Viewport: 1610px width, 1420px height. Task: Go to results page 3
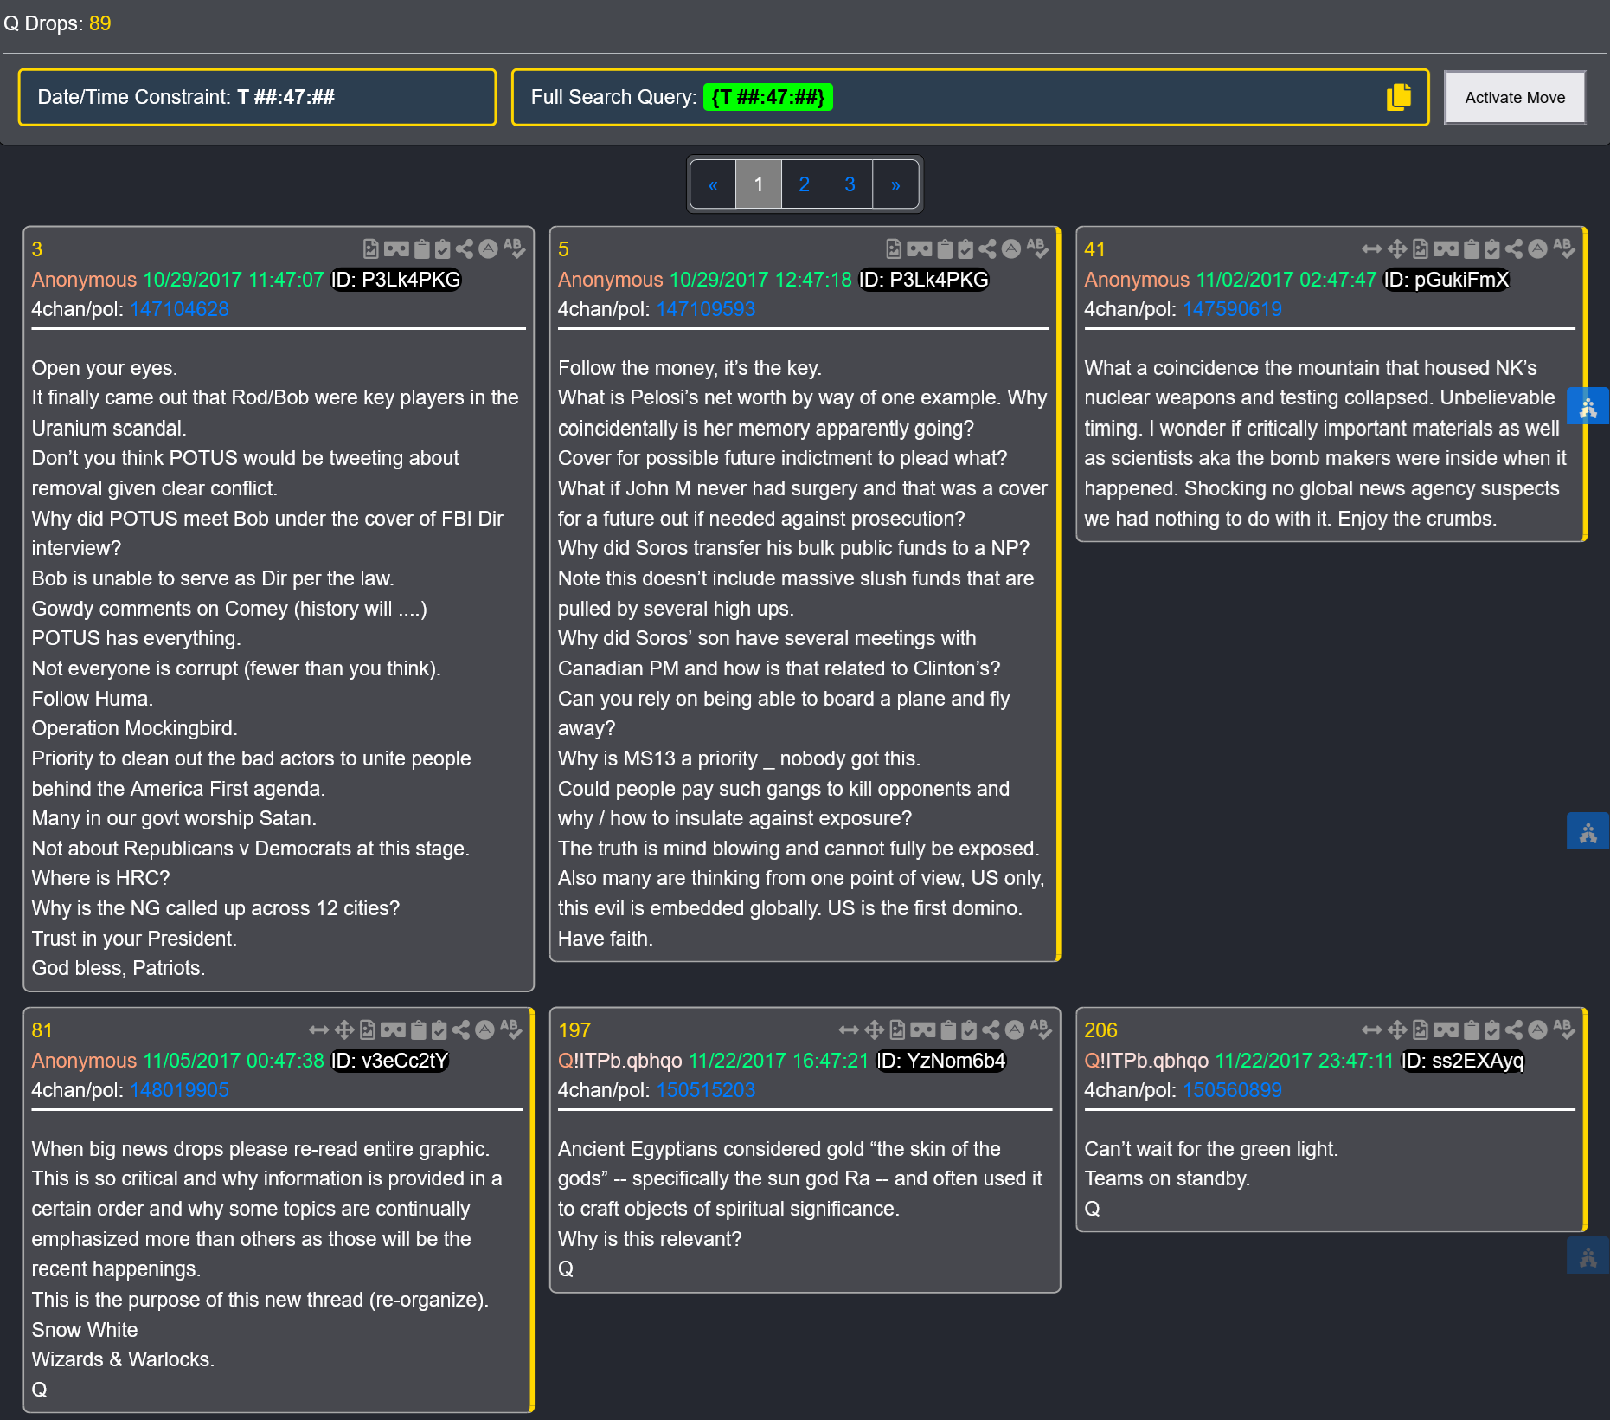850,184
